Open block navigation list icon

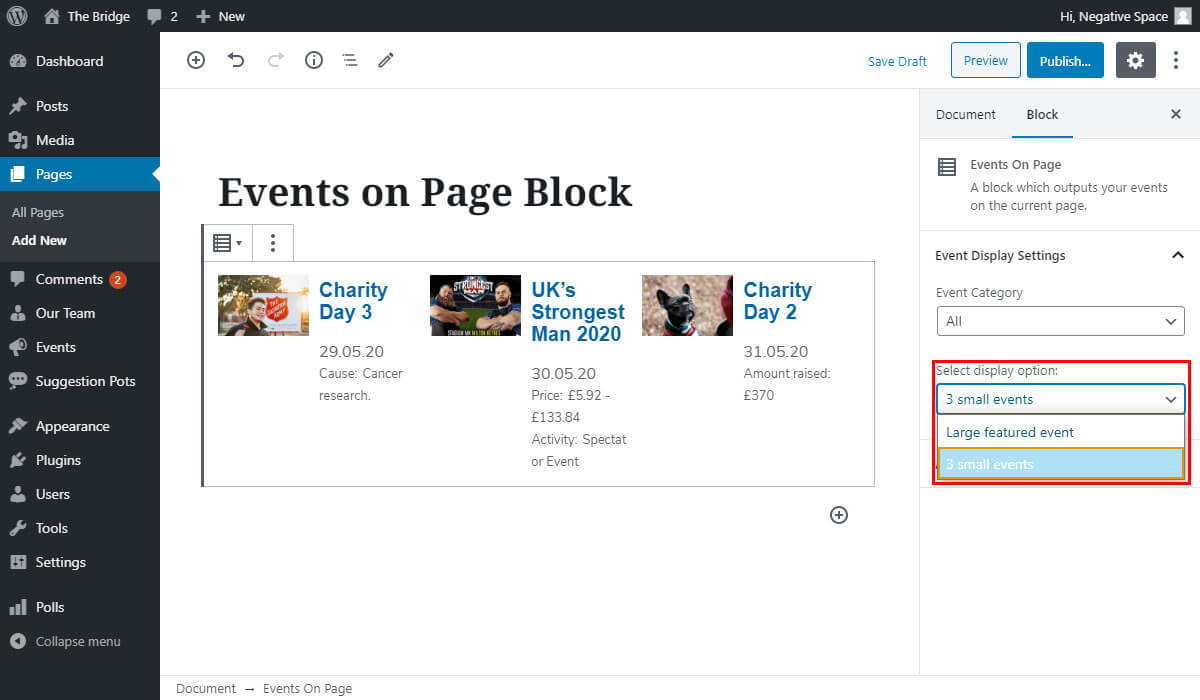pyautogui.click(x=350, y=60)
